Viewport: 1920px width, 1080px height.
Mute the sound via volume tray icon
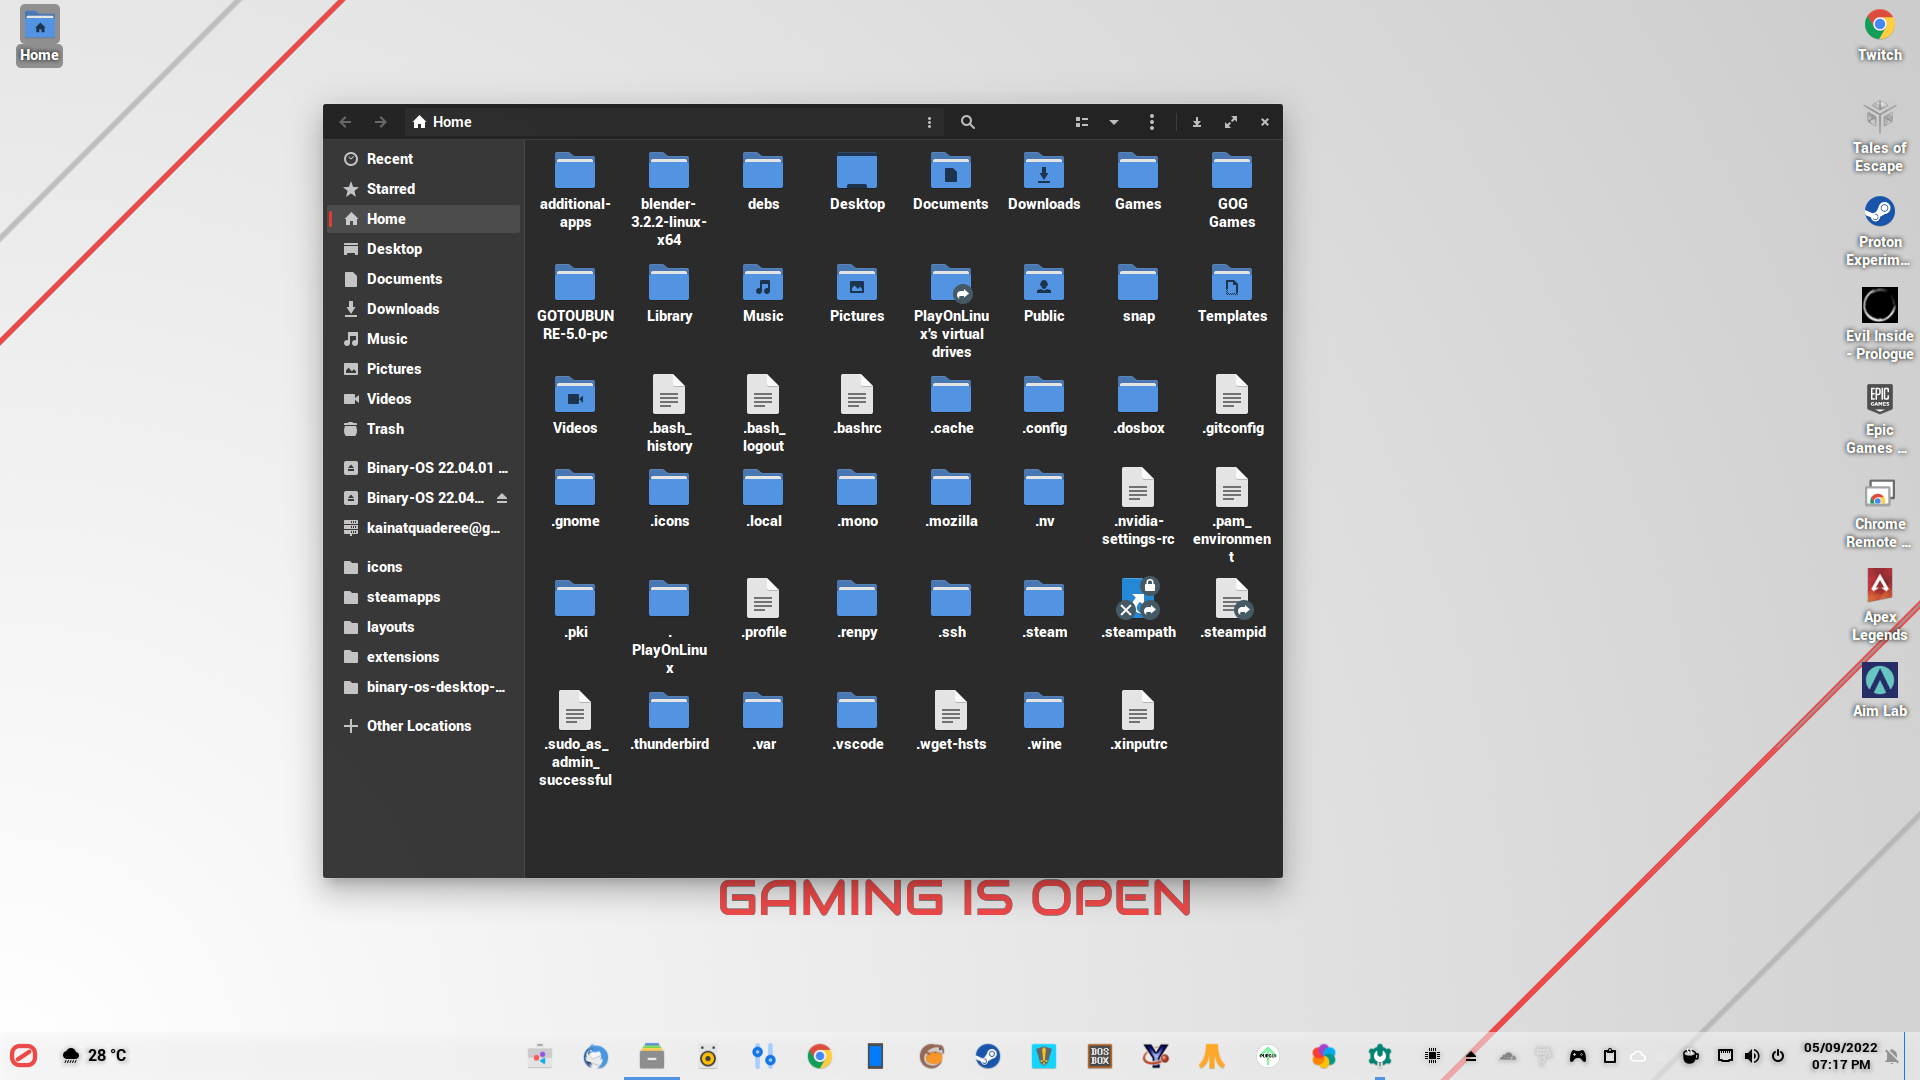tap(1751, 1055)
